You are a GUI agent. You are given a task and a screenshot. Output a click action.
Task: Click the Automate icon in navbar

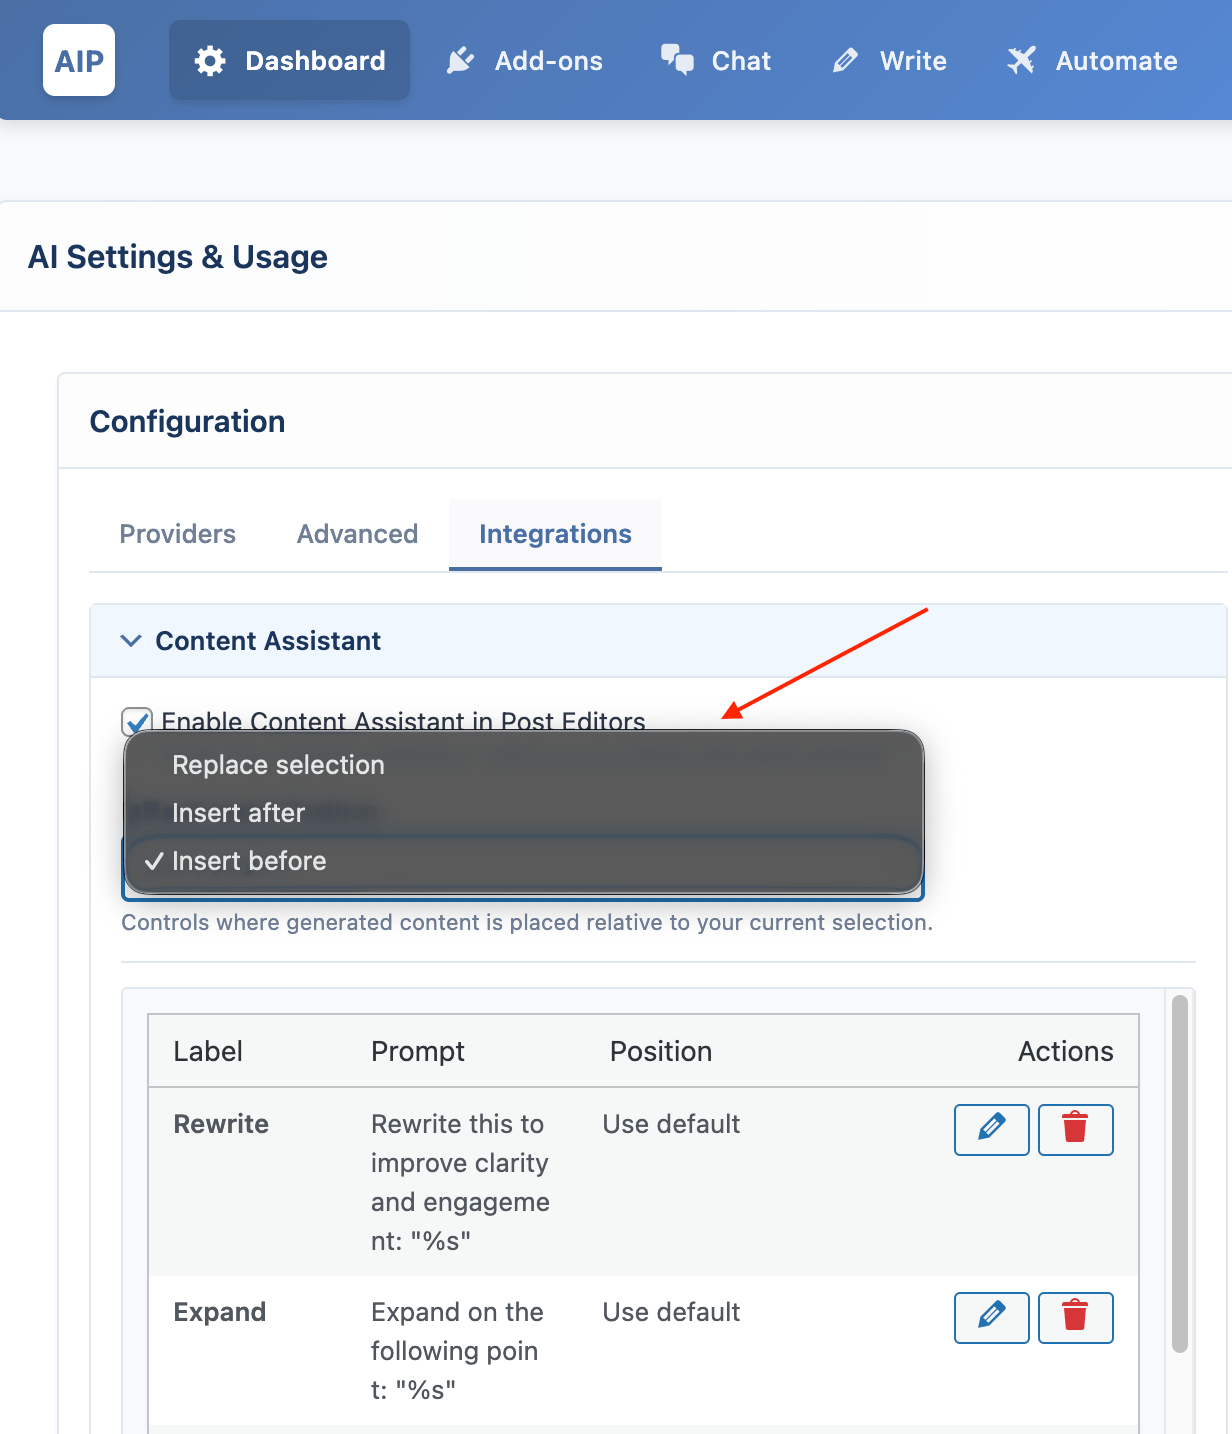point(1021,61)
